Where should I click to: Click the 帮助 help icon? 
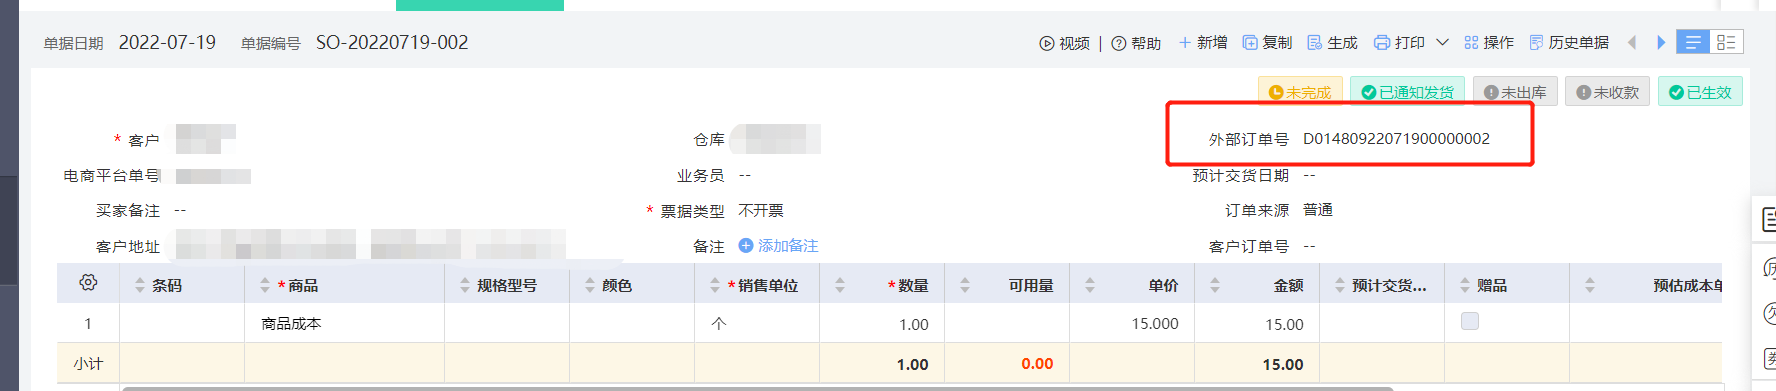coord(1119,43)
